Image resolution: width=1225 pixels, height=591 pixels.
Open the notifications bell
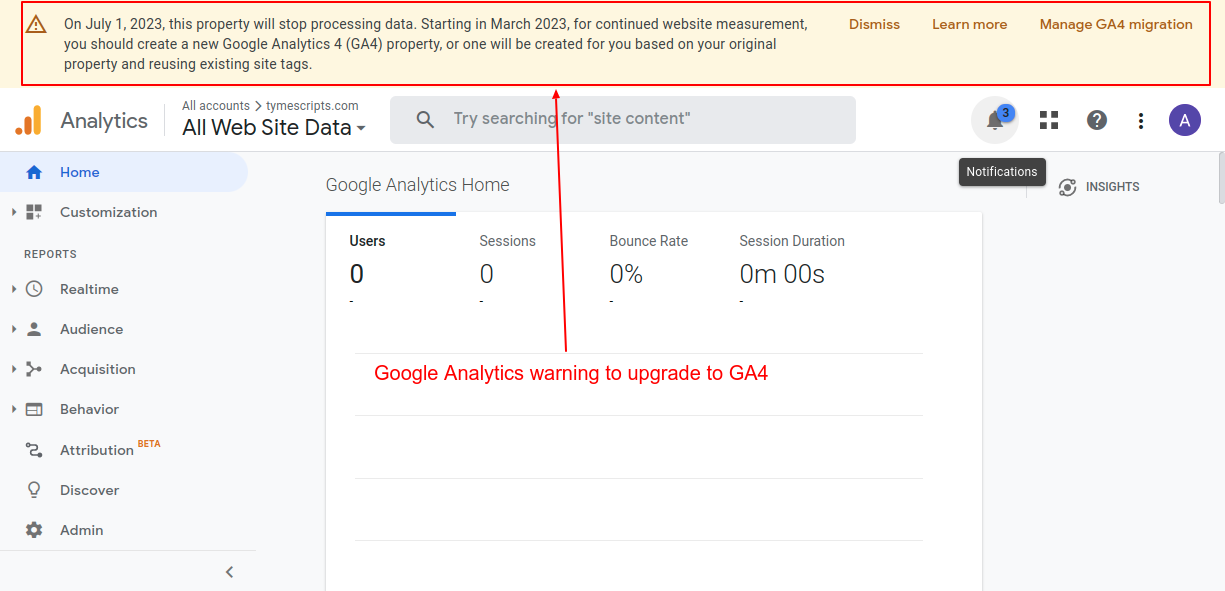(x=995, y=120)
